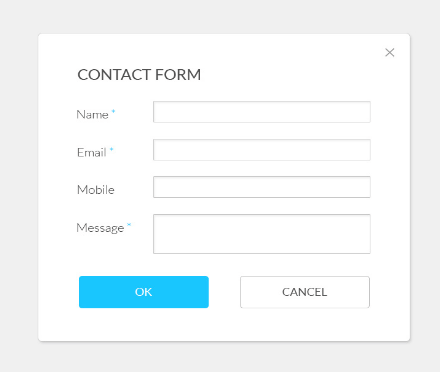Click the Message field label
Image resolution: width=440 pixels, height=372 pixels.
point(100,228)
